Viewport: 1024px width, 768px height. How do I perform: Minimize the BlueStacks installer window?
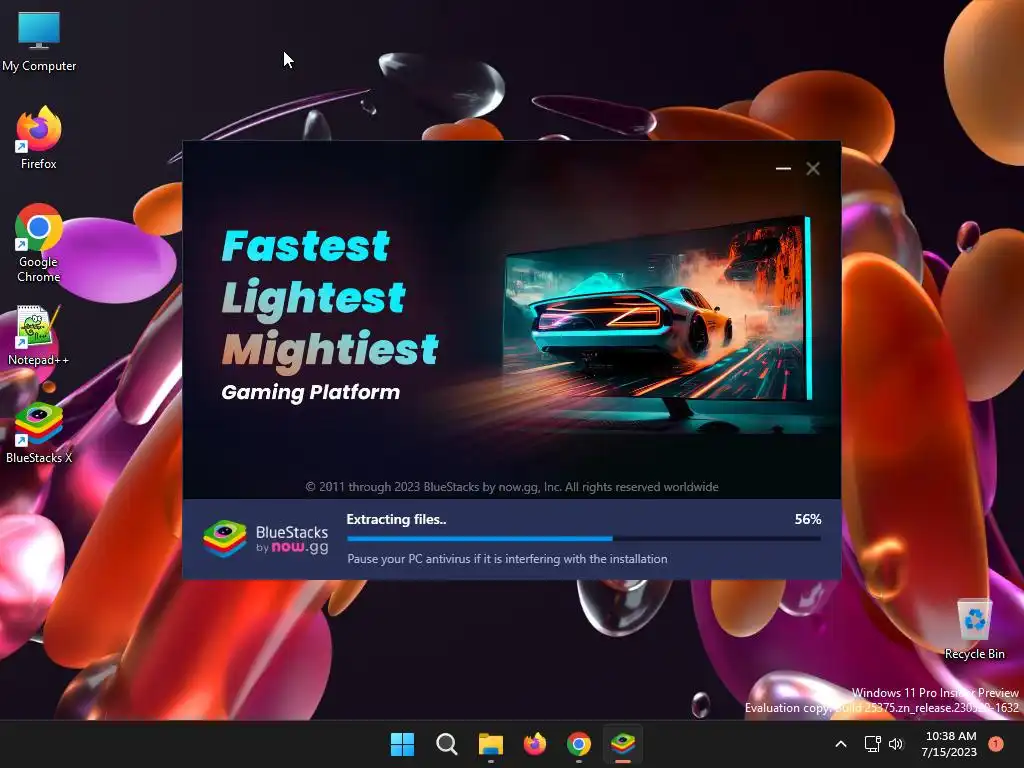point(784,168)
